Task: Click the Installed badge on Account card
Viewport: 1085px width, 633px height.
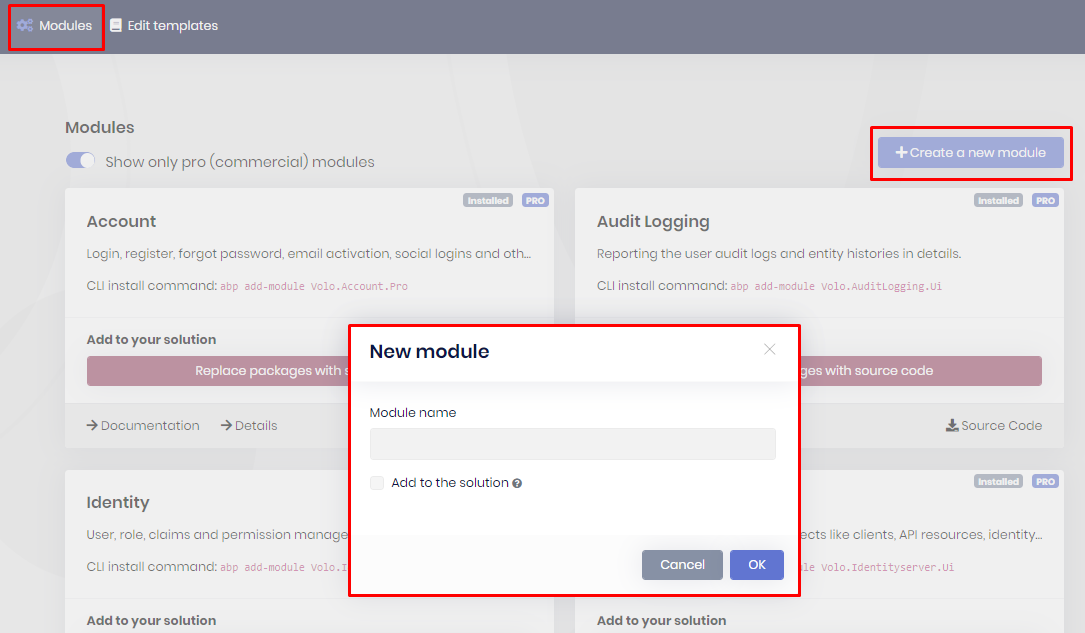Action: point(488,200)
